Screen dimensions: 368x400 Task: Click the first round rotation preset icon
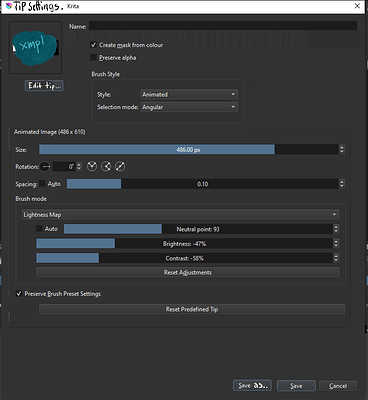92,166
